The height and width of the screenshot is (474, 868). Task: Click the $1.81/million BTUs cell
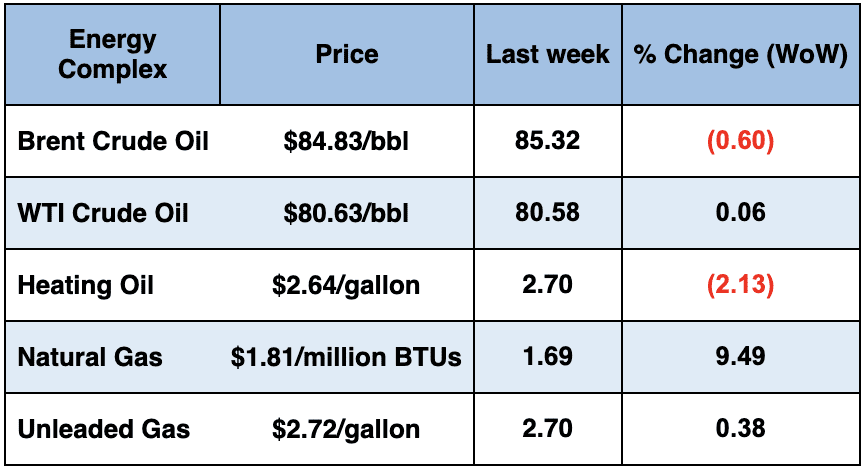click(346, 357)
